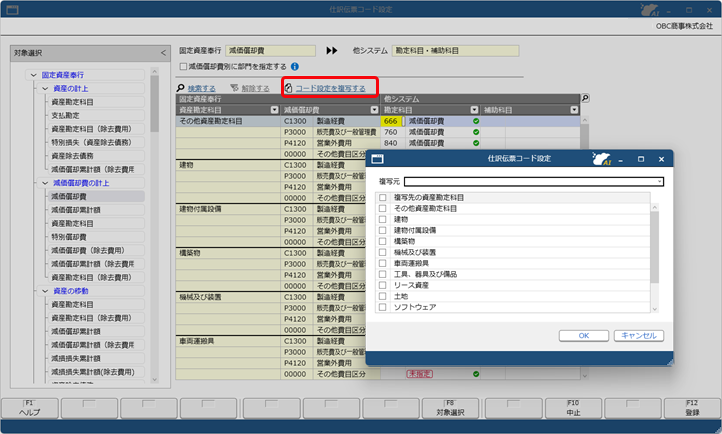Click the F8 対象選択 function key
722x434 pixels.
click(450, 408)
